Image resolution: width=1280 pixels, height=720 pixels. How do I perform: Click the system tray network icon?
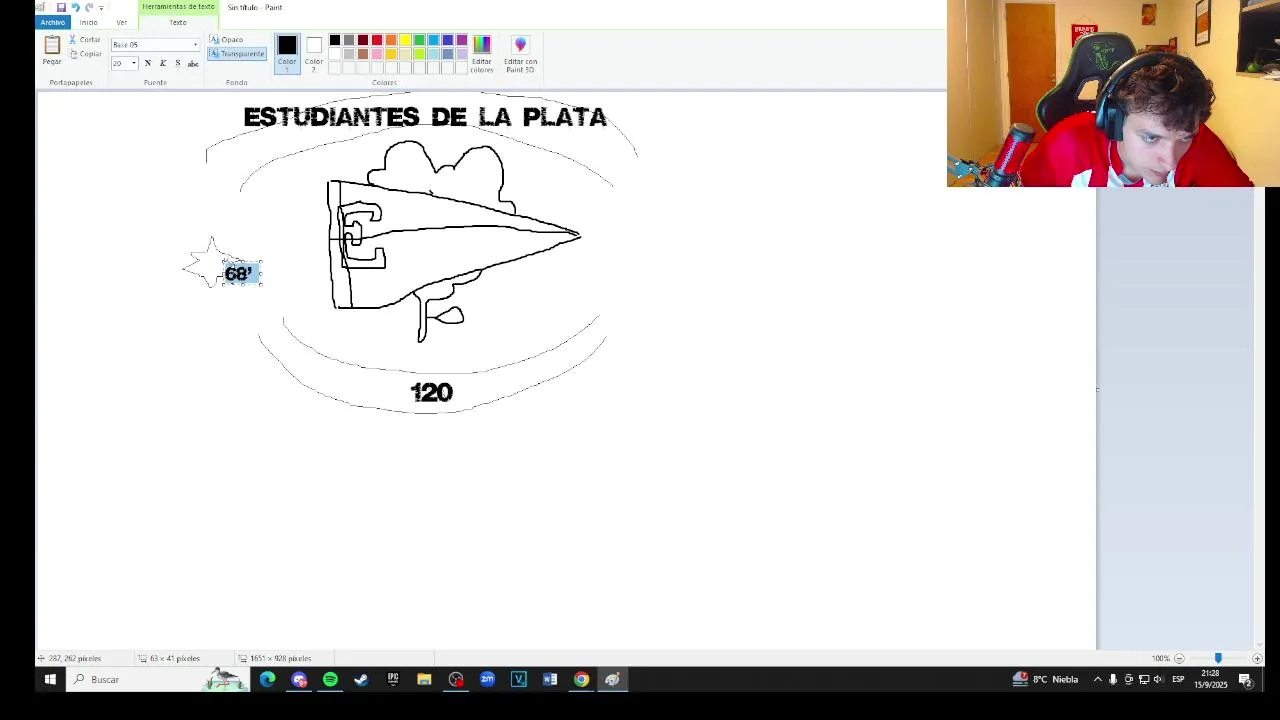pyautogui.click(x=1143, y=679)
